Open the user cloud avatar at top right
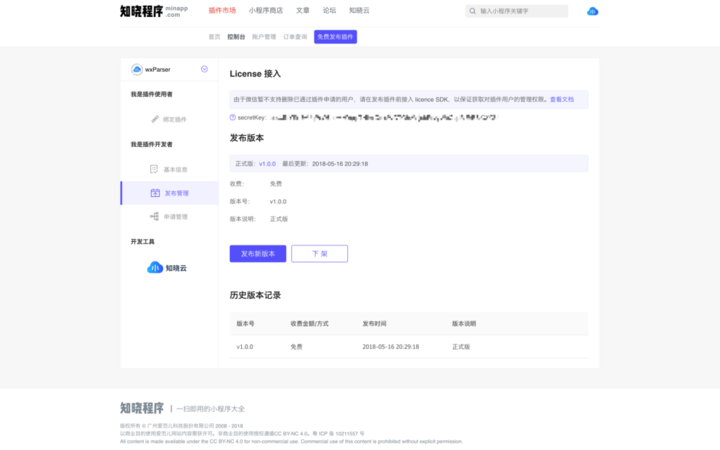The height and width of the screenshot is (450, 720). coord(592,11)
